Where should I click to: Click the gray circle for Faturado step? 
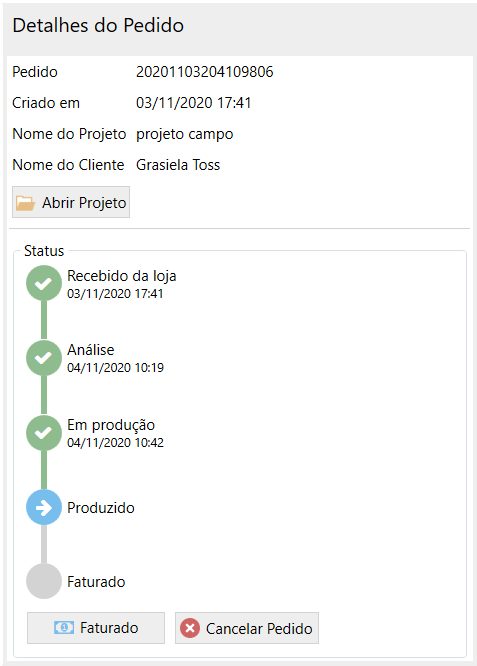click(44, 581)
